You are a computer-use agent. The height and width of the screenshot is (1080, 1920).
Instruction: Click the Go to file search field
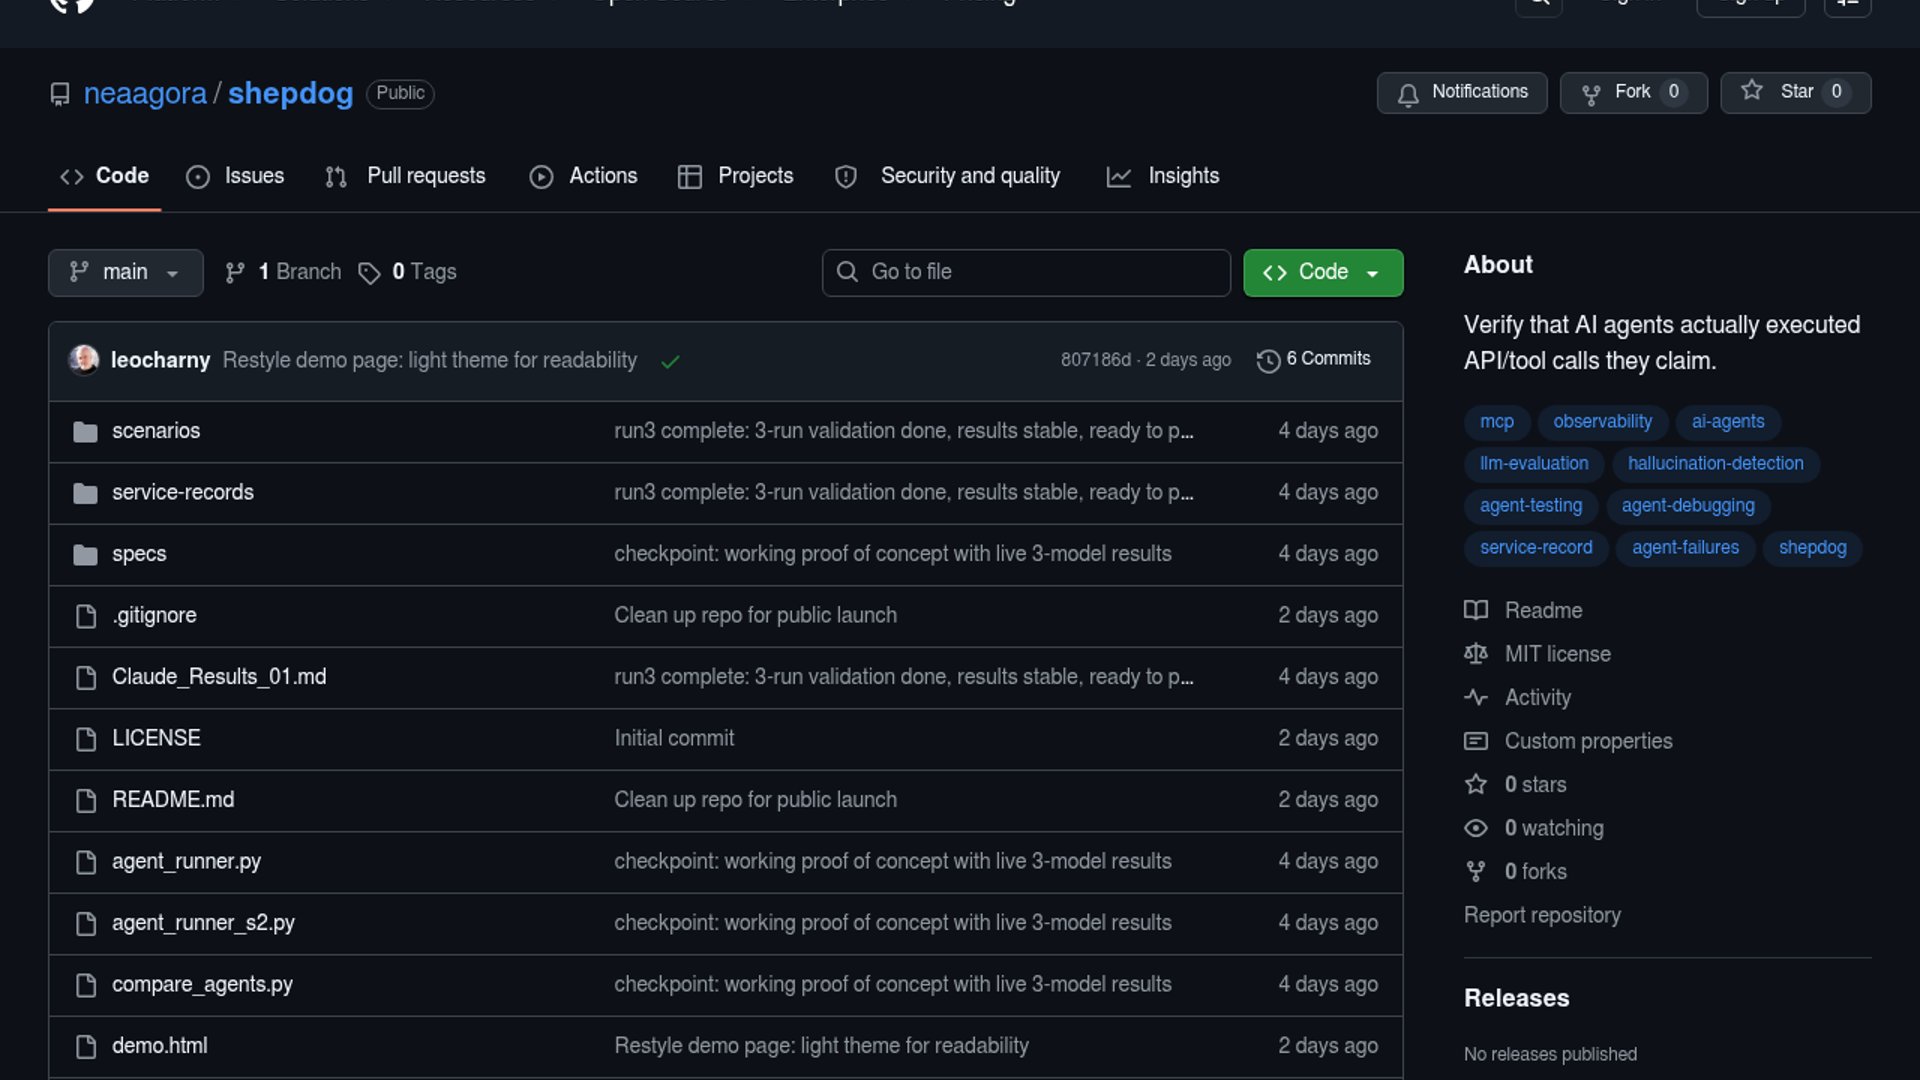[x=1026, y=273]
